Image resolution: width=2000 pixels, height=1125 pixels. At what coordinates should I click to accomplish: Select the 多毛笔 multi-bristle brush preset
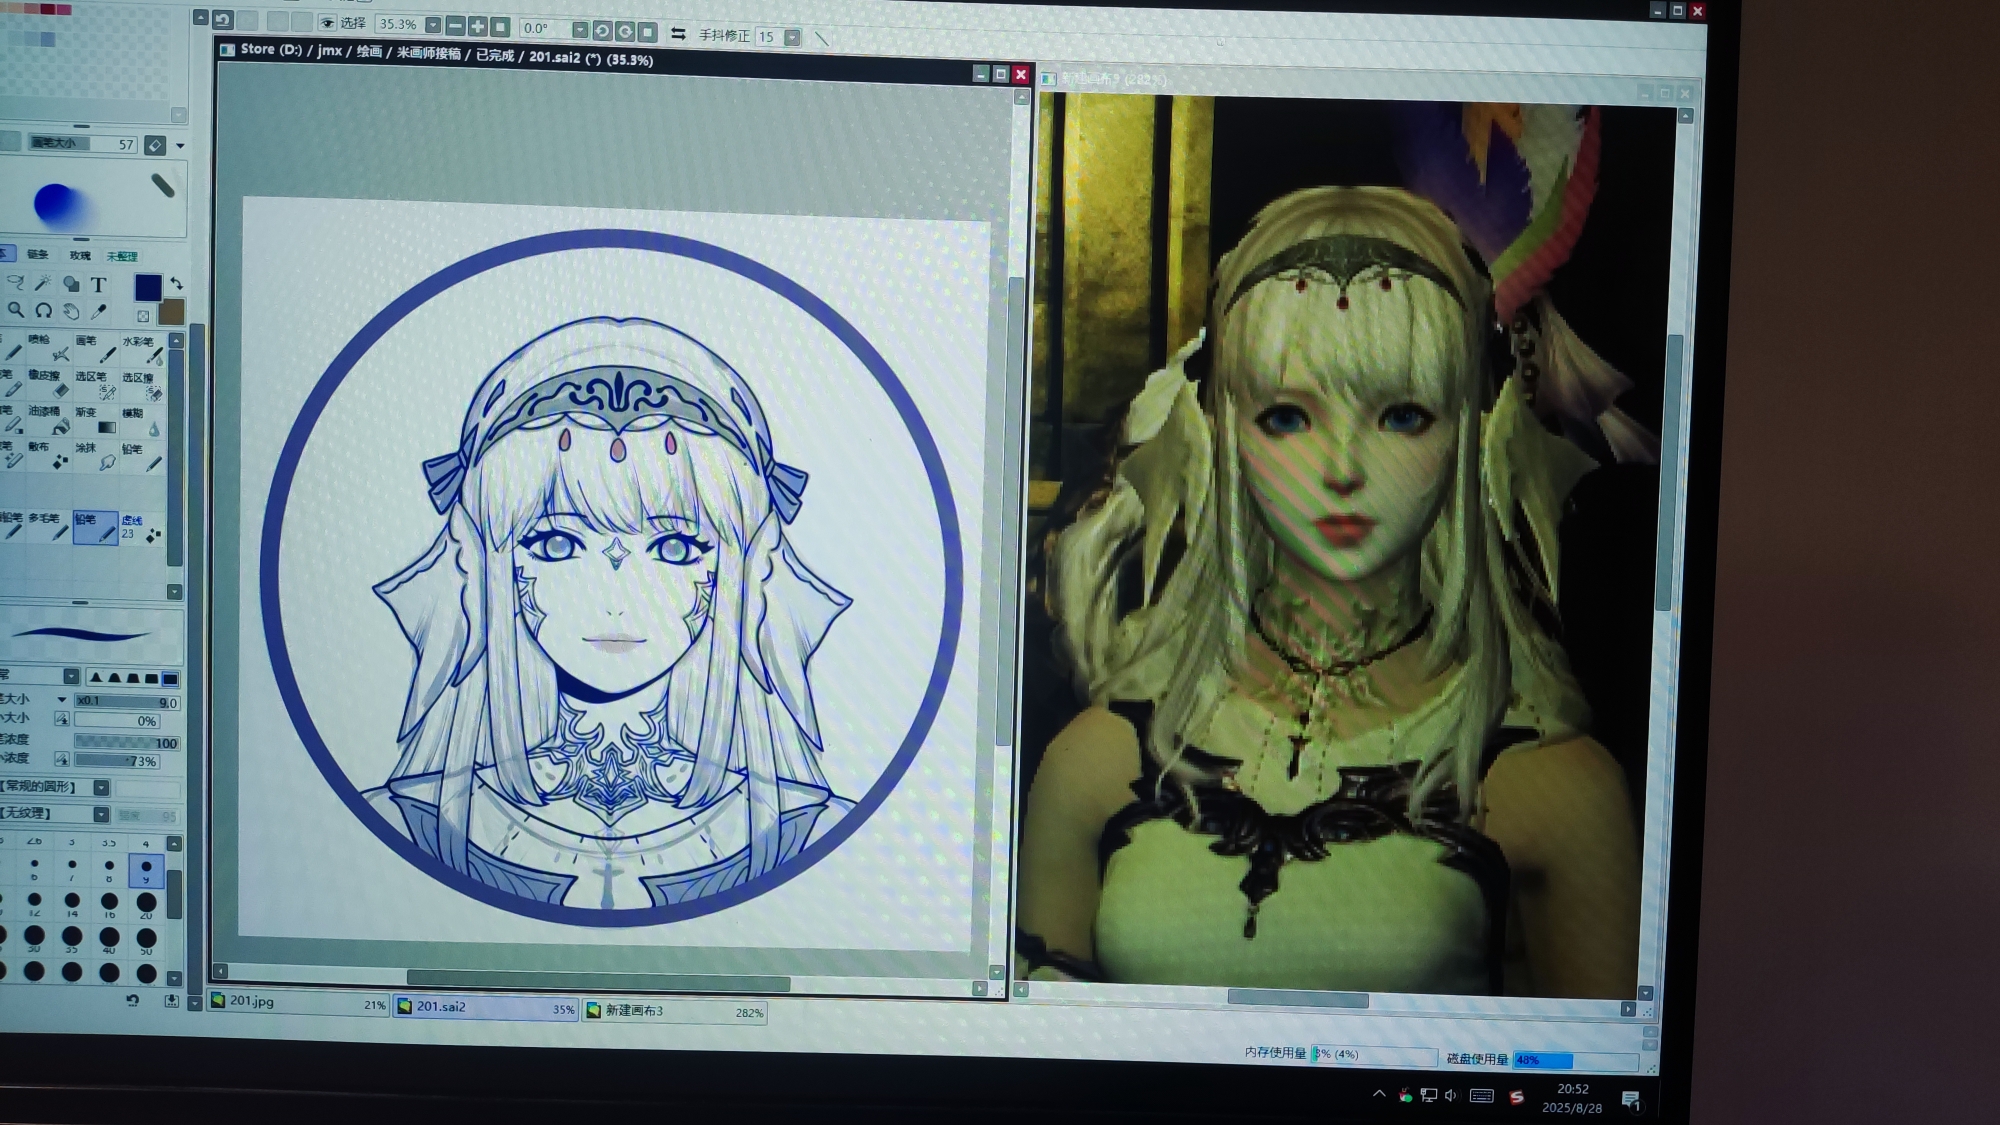(48, 526)
